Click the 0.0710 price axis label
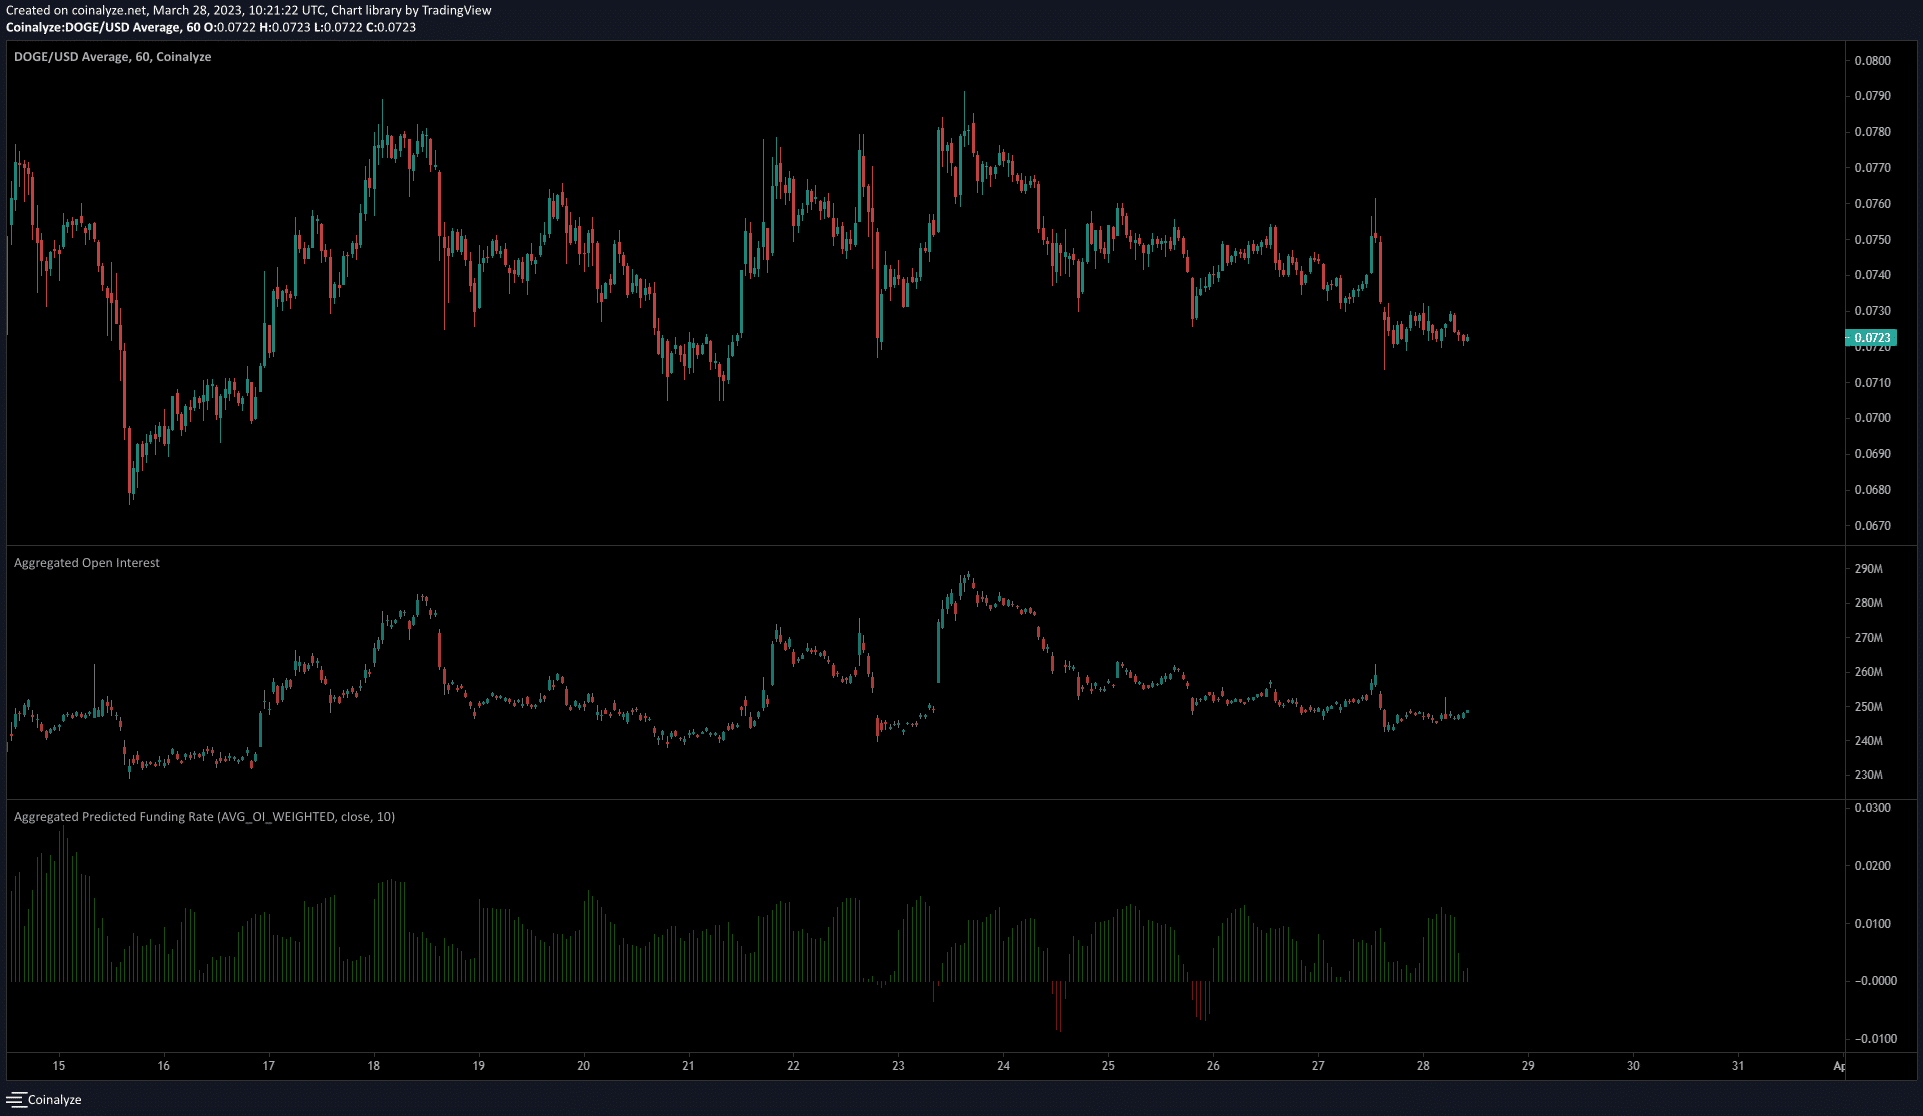 pyautogui.click(x=1872, y=383)
